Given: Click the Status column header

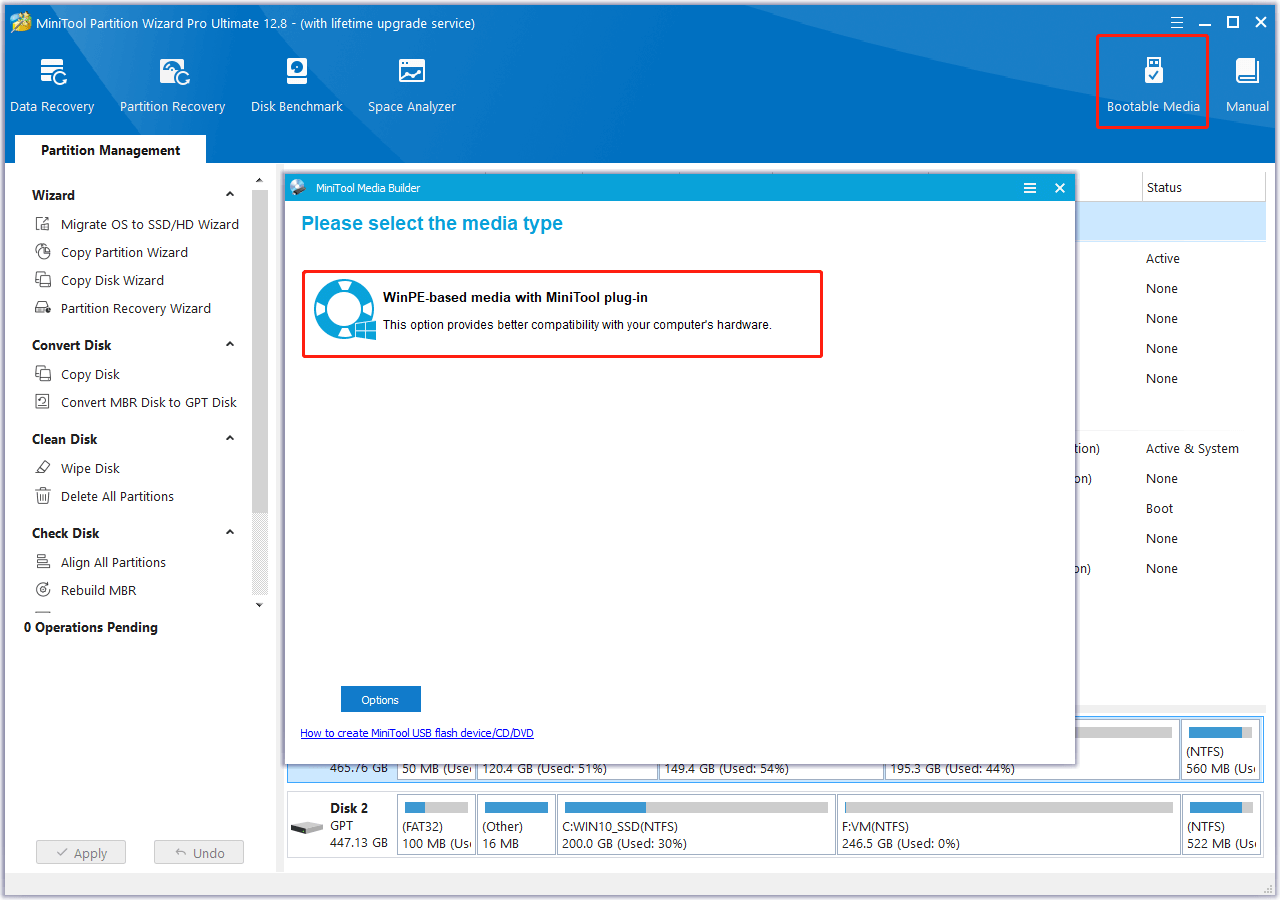Looking at the screenshot, I should 1204,187.
